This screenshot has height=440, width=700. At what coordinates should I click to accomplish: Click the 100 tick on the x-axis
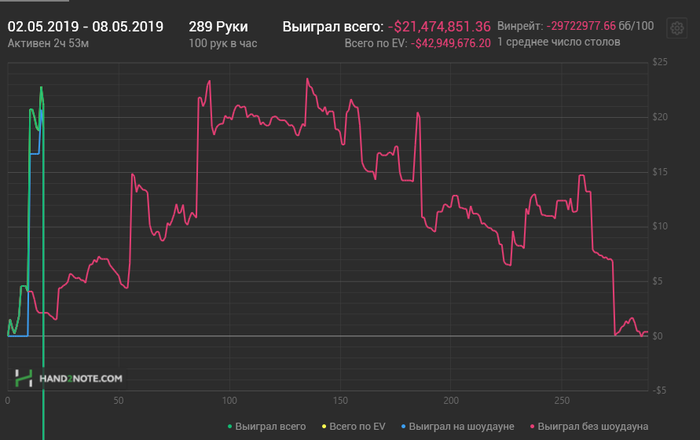pyautogui.click(x=229, y=401)
